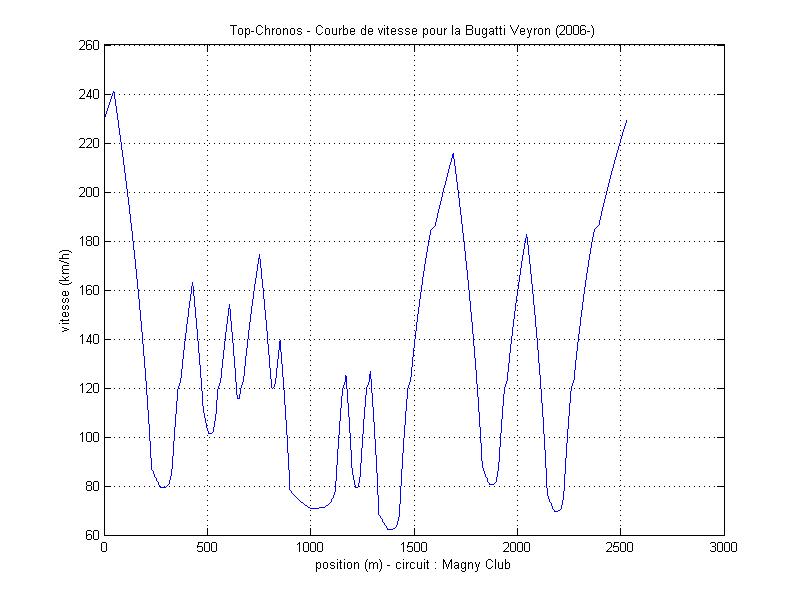Select the y-axis tick label 240
The width and height of the screenshot is (800, 601).
(x=89, y=94)
